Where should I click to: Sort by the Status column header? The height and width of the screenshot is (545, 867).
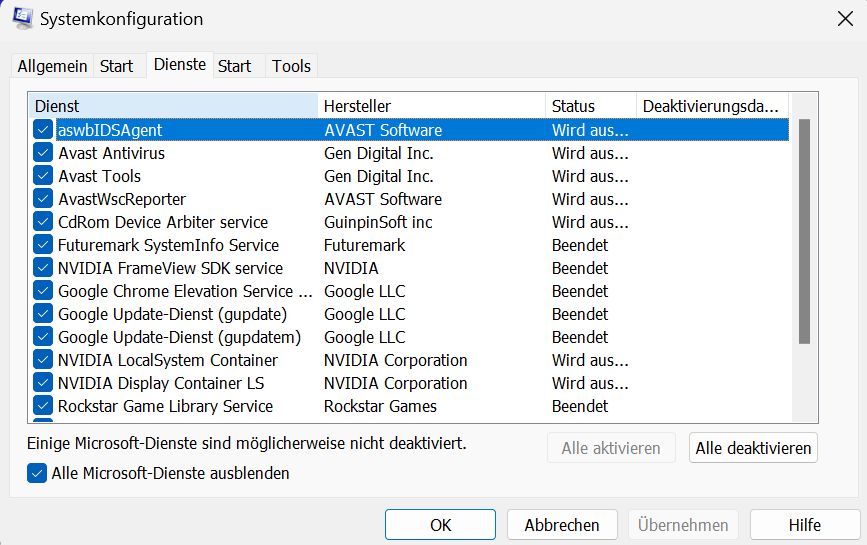coord(591,106)
